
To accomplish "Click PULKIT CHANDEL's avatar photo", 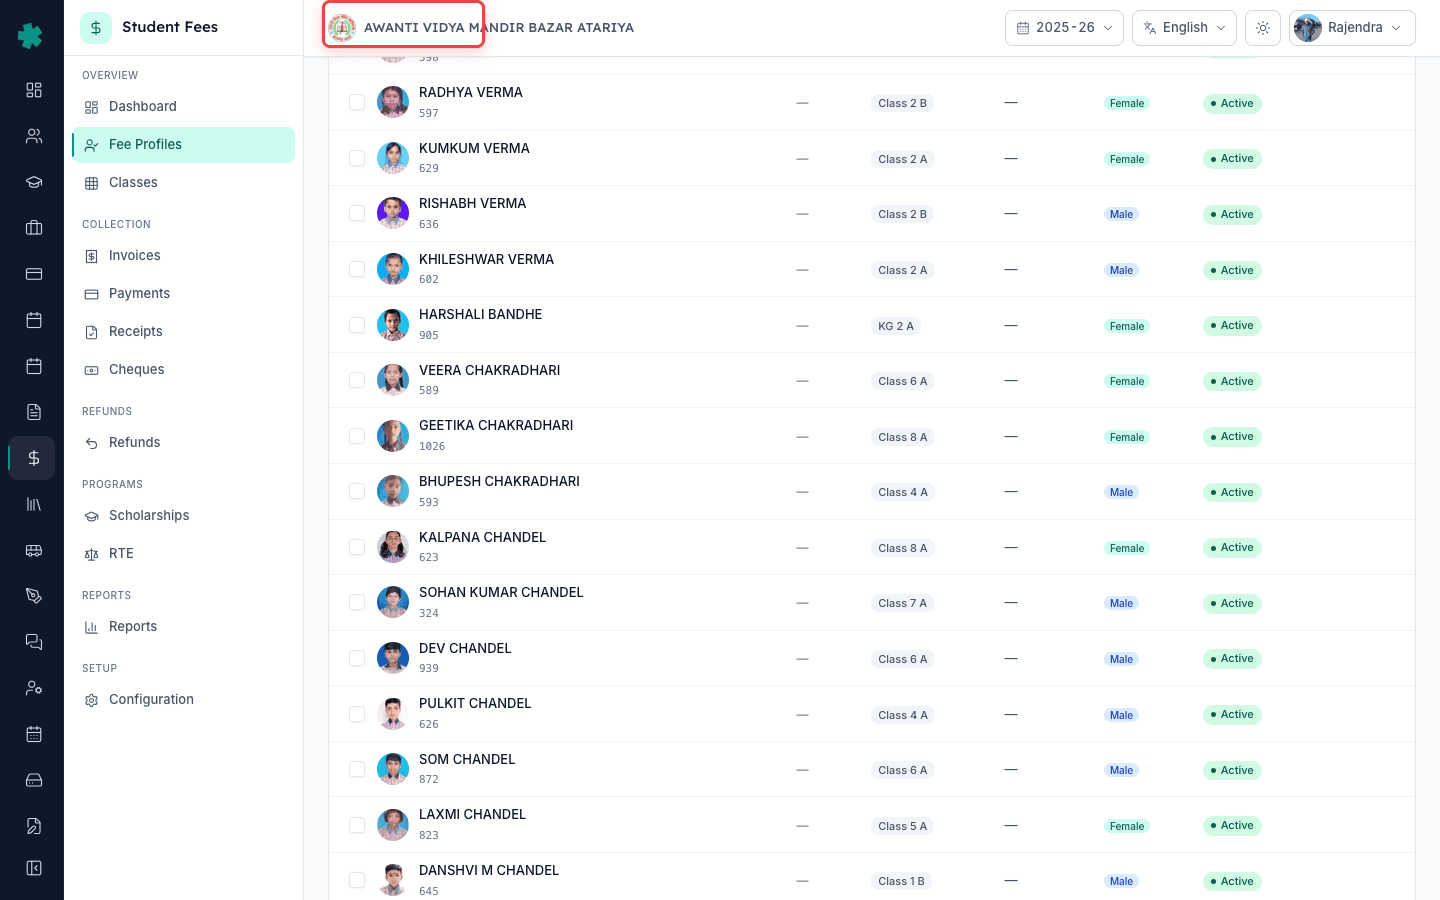I will point(393,714).
